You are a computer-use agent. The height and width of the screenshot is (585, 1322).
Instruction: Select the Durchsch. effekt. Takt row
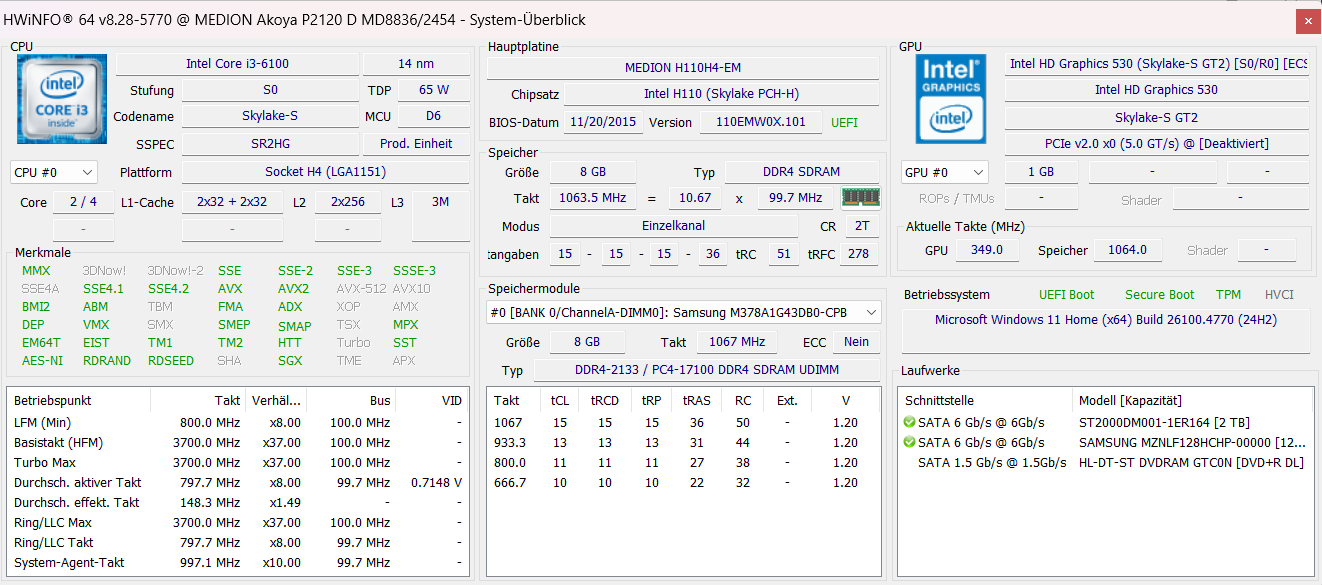[238, 503]
